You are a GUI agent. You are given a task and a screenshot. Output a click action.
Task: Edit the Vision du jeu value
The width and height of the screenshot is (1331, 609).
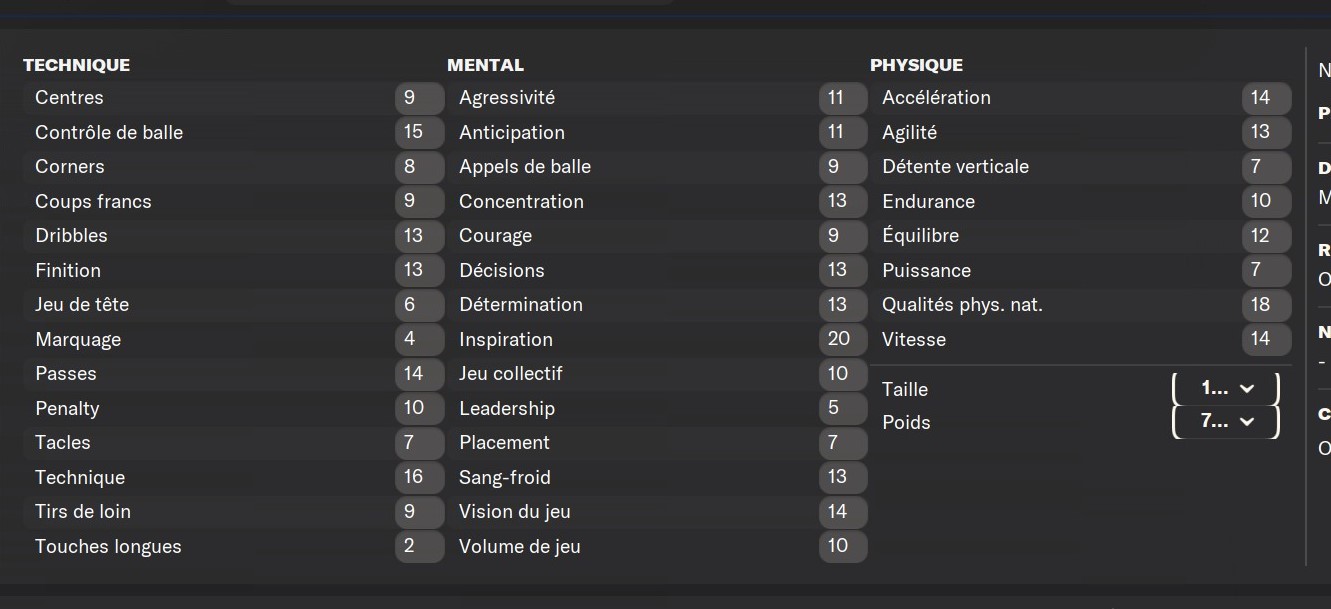tap(843, 512)
